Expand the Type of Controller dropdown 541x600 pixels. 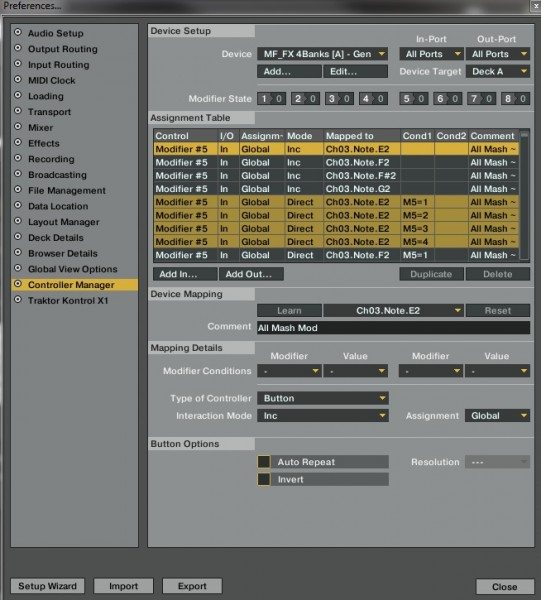tap(323, 398)
